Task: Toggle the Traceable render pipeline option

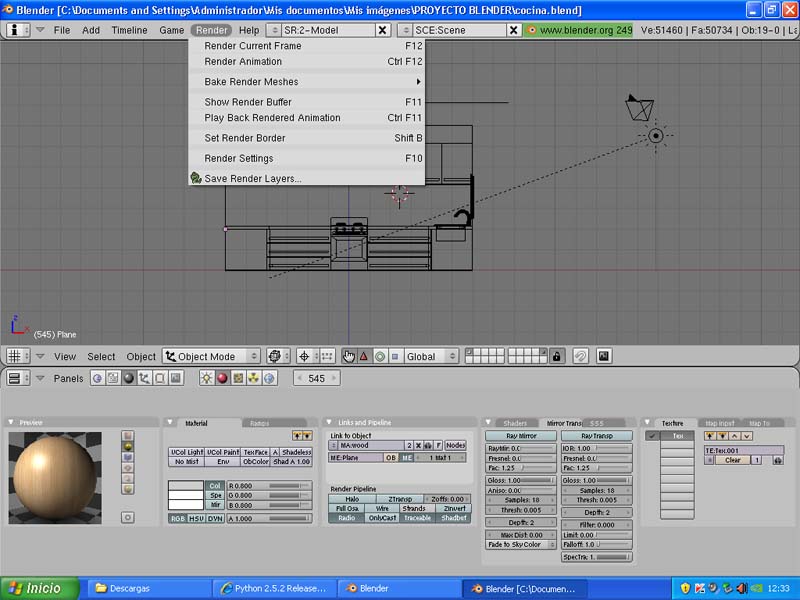Action: click(x=417, y=518)
